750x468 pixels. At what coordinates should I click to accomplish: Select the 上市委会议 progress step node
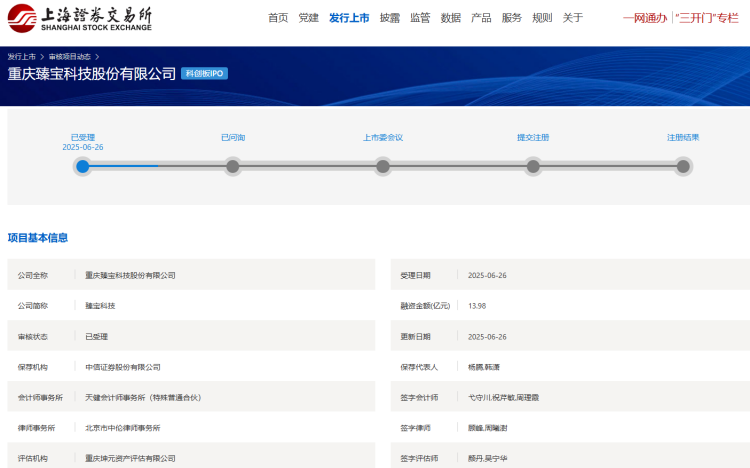383,166
